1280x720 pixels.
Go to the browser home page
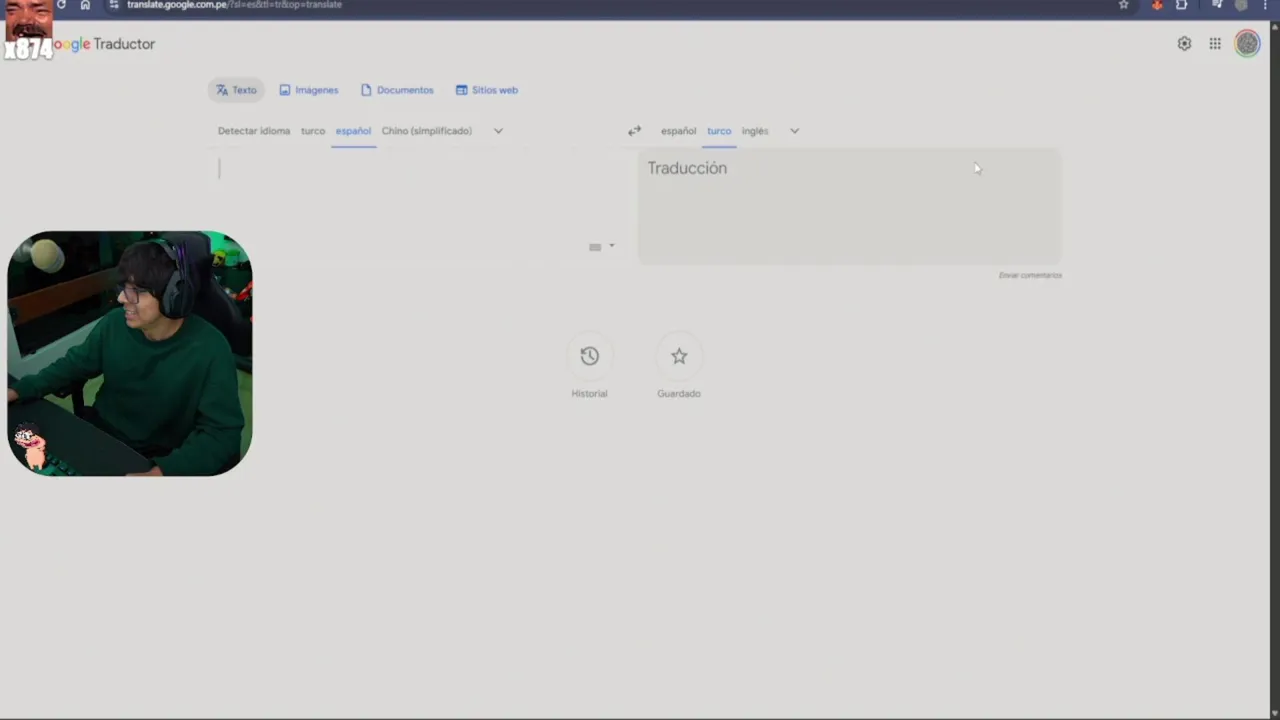click(85, 5)
